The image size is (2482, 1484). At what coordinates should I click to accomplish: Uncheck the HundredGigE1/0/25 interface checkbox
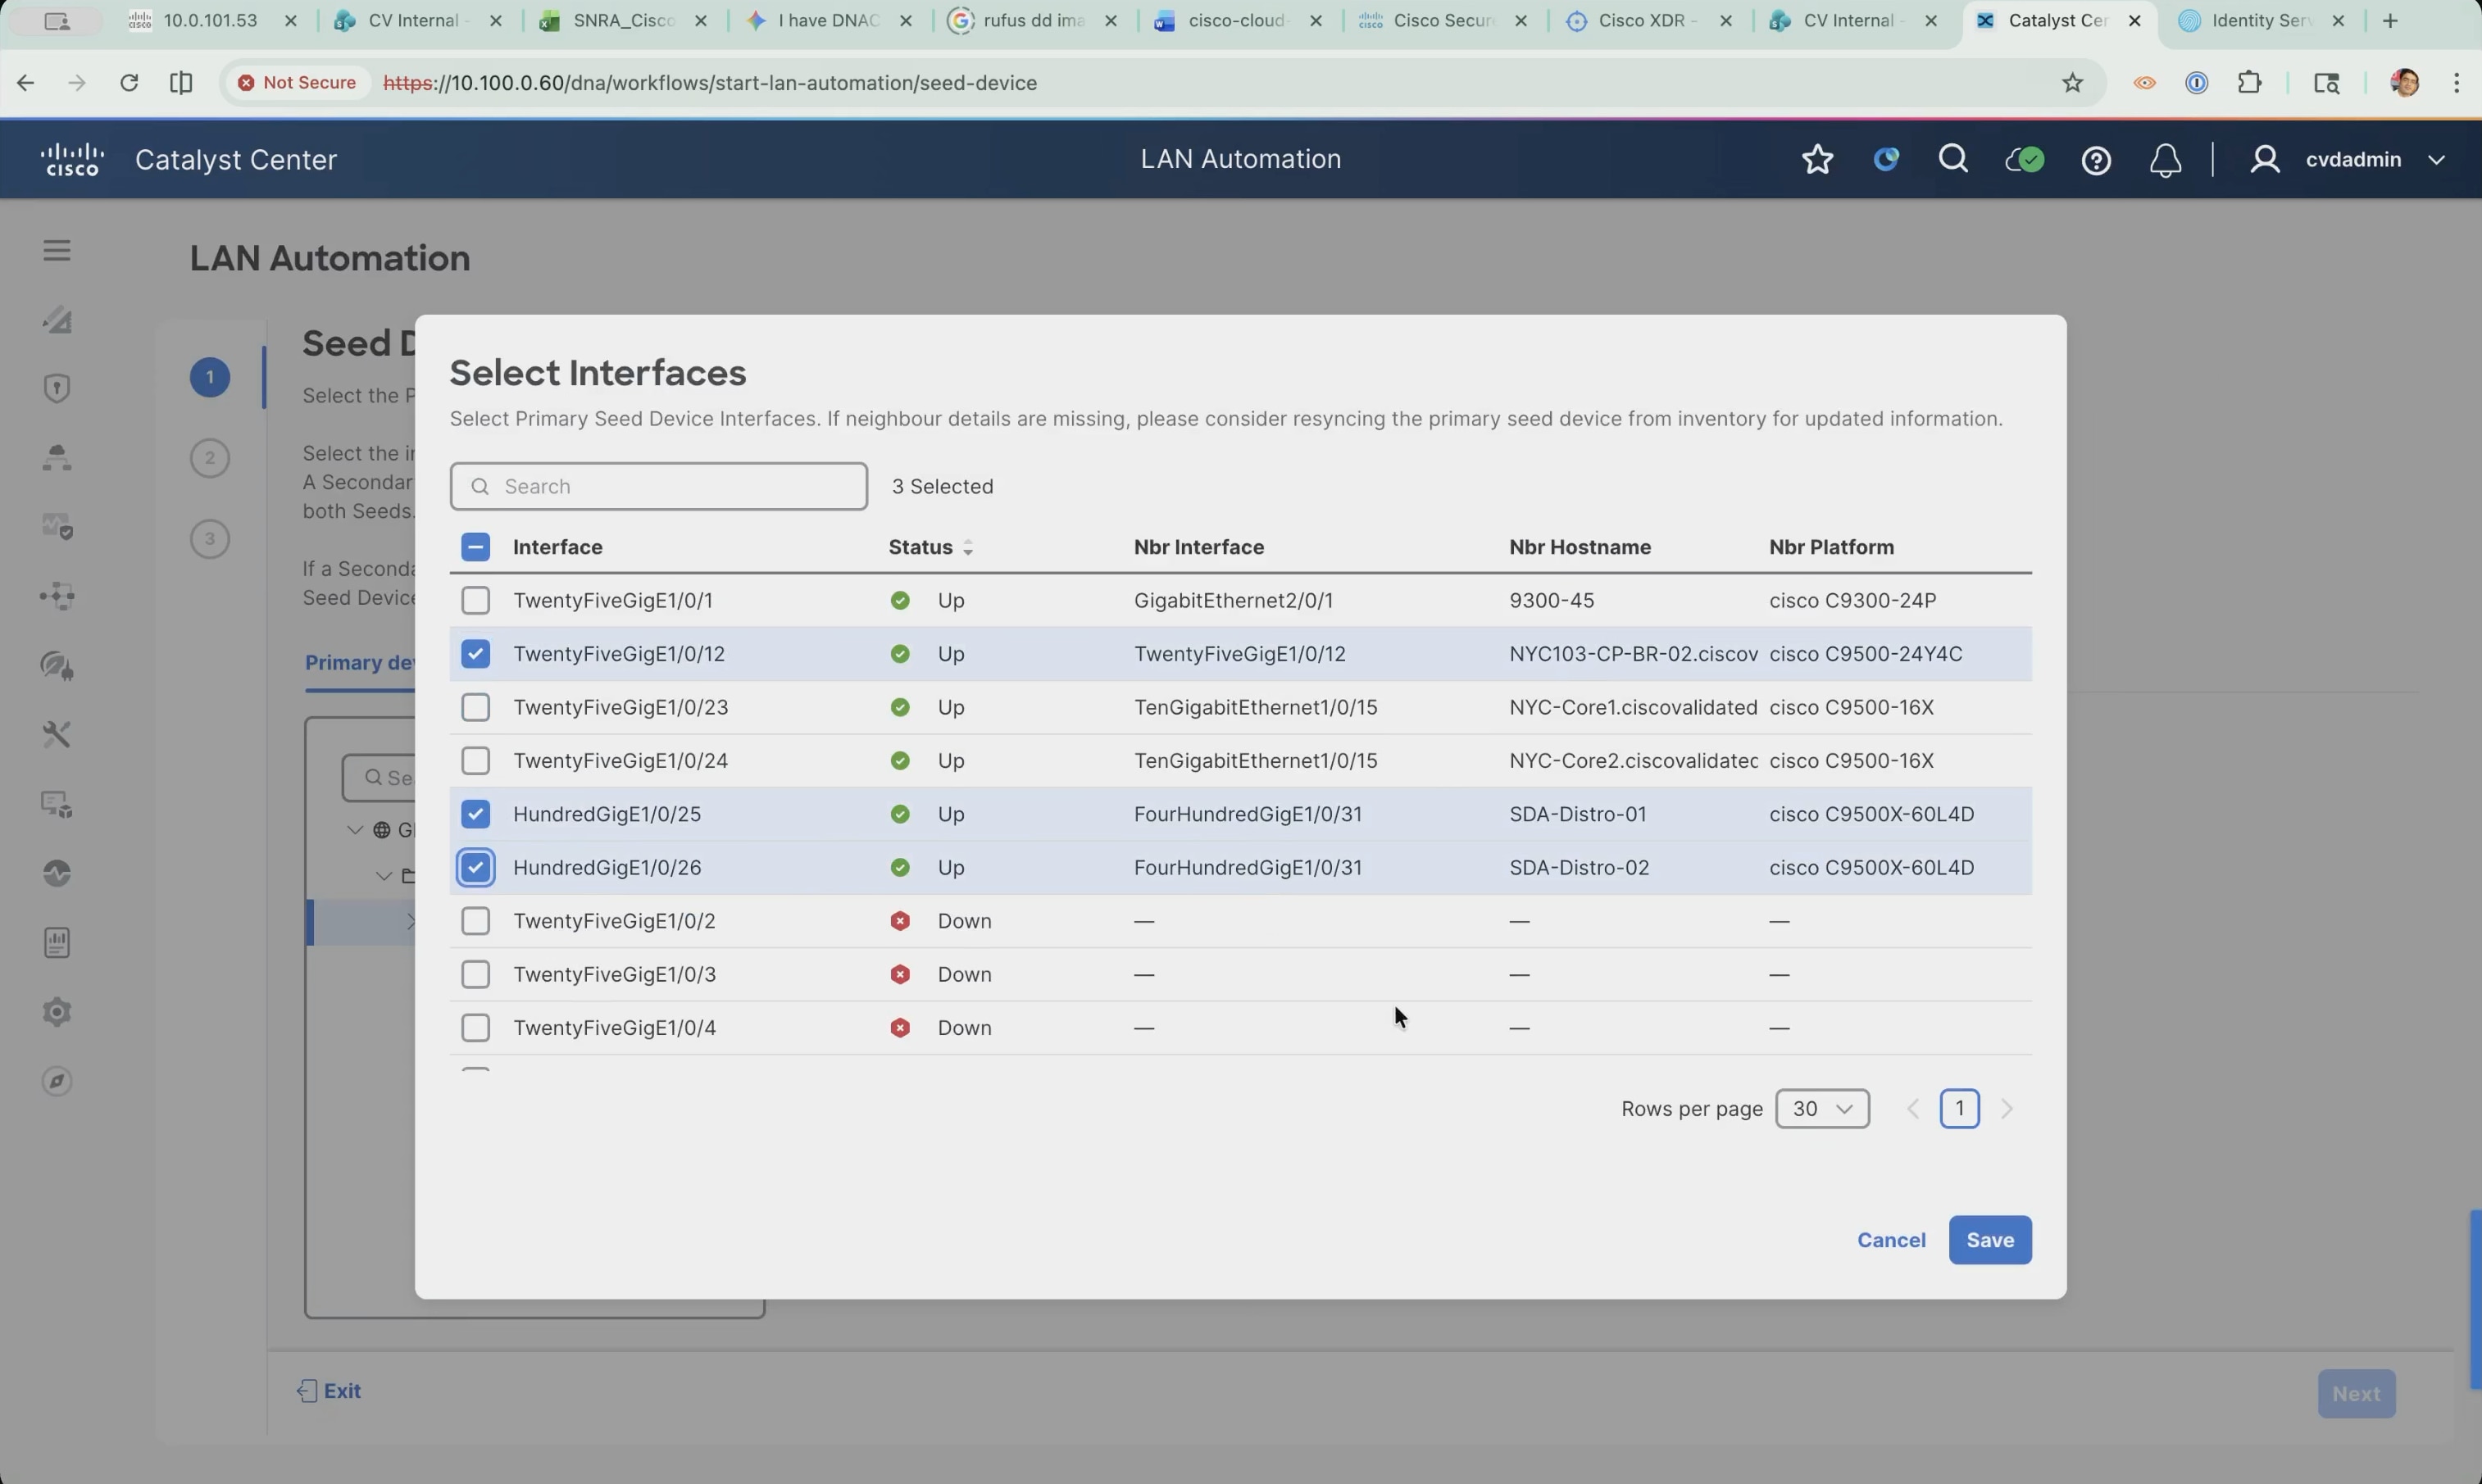point(475,814)
